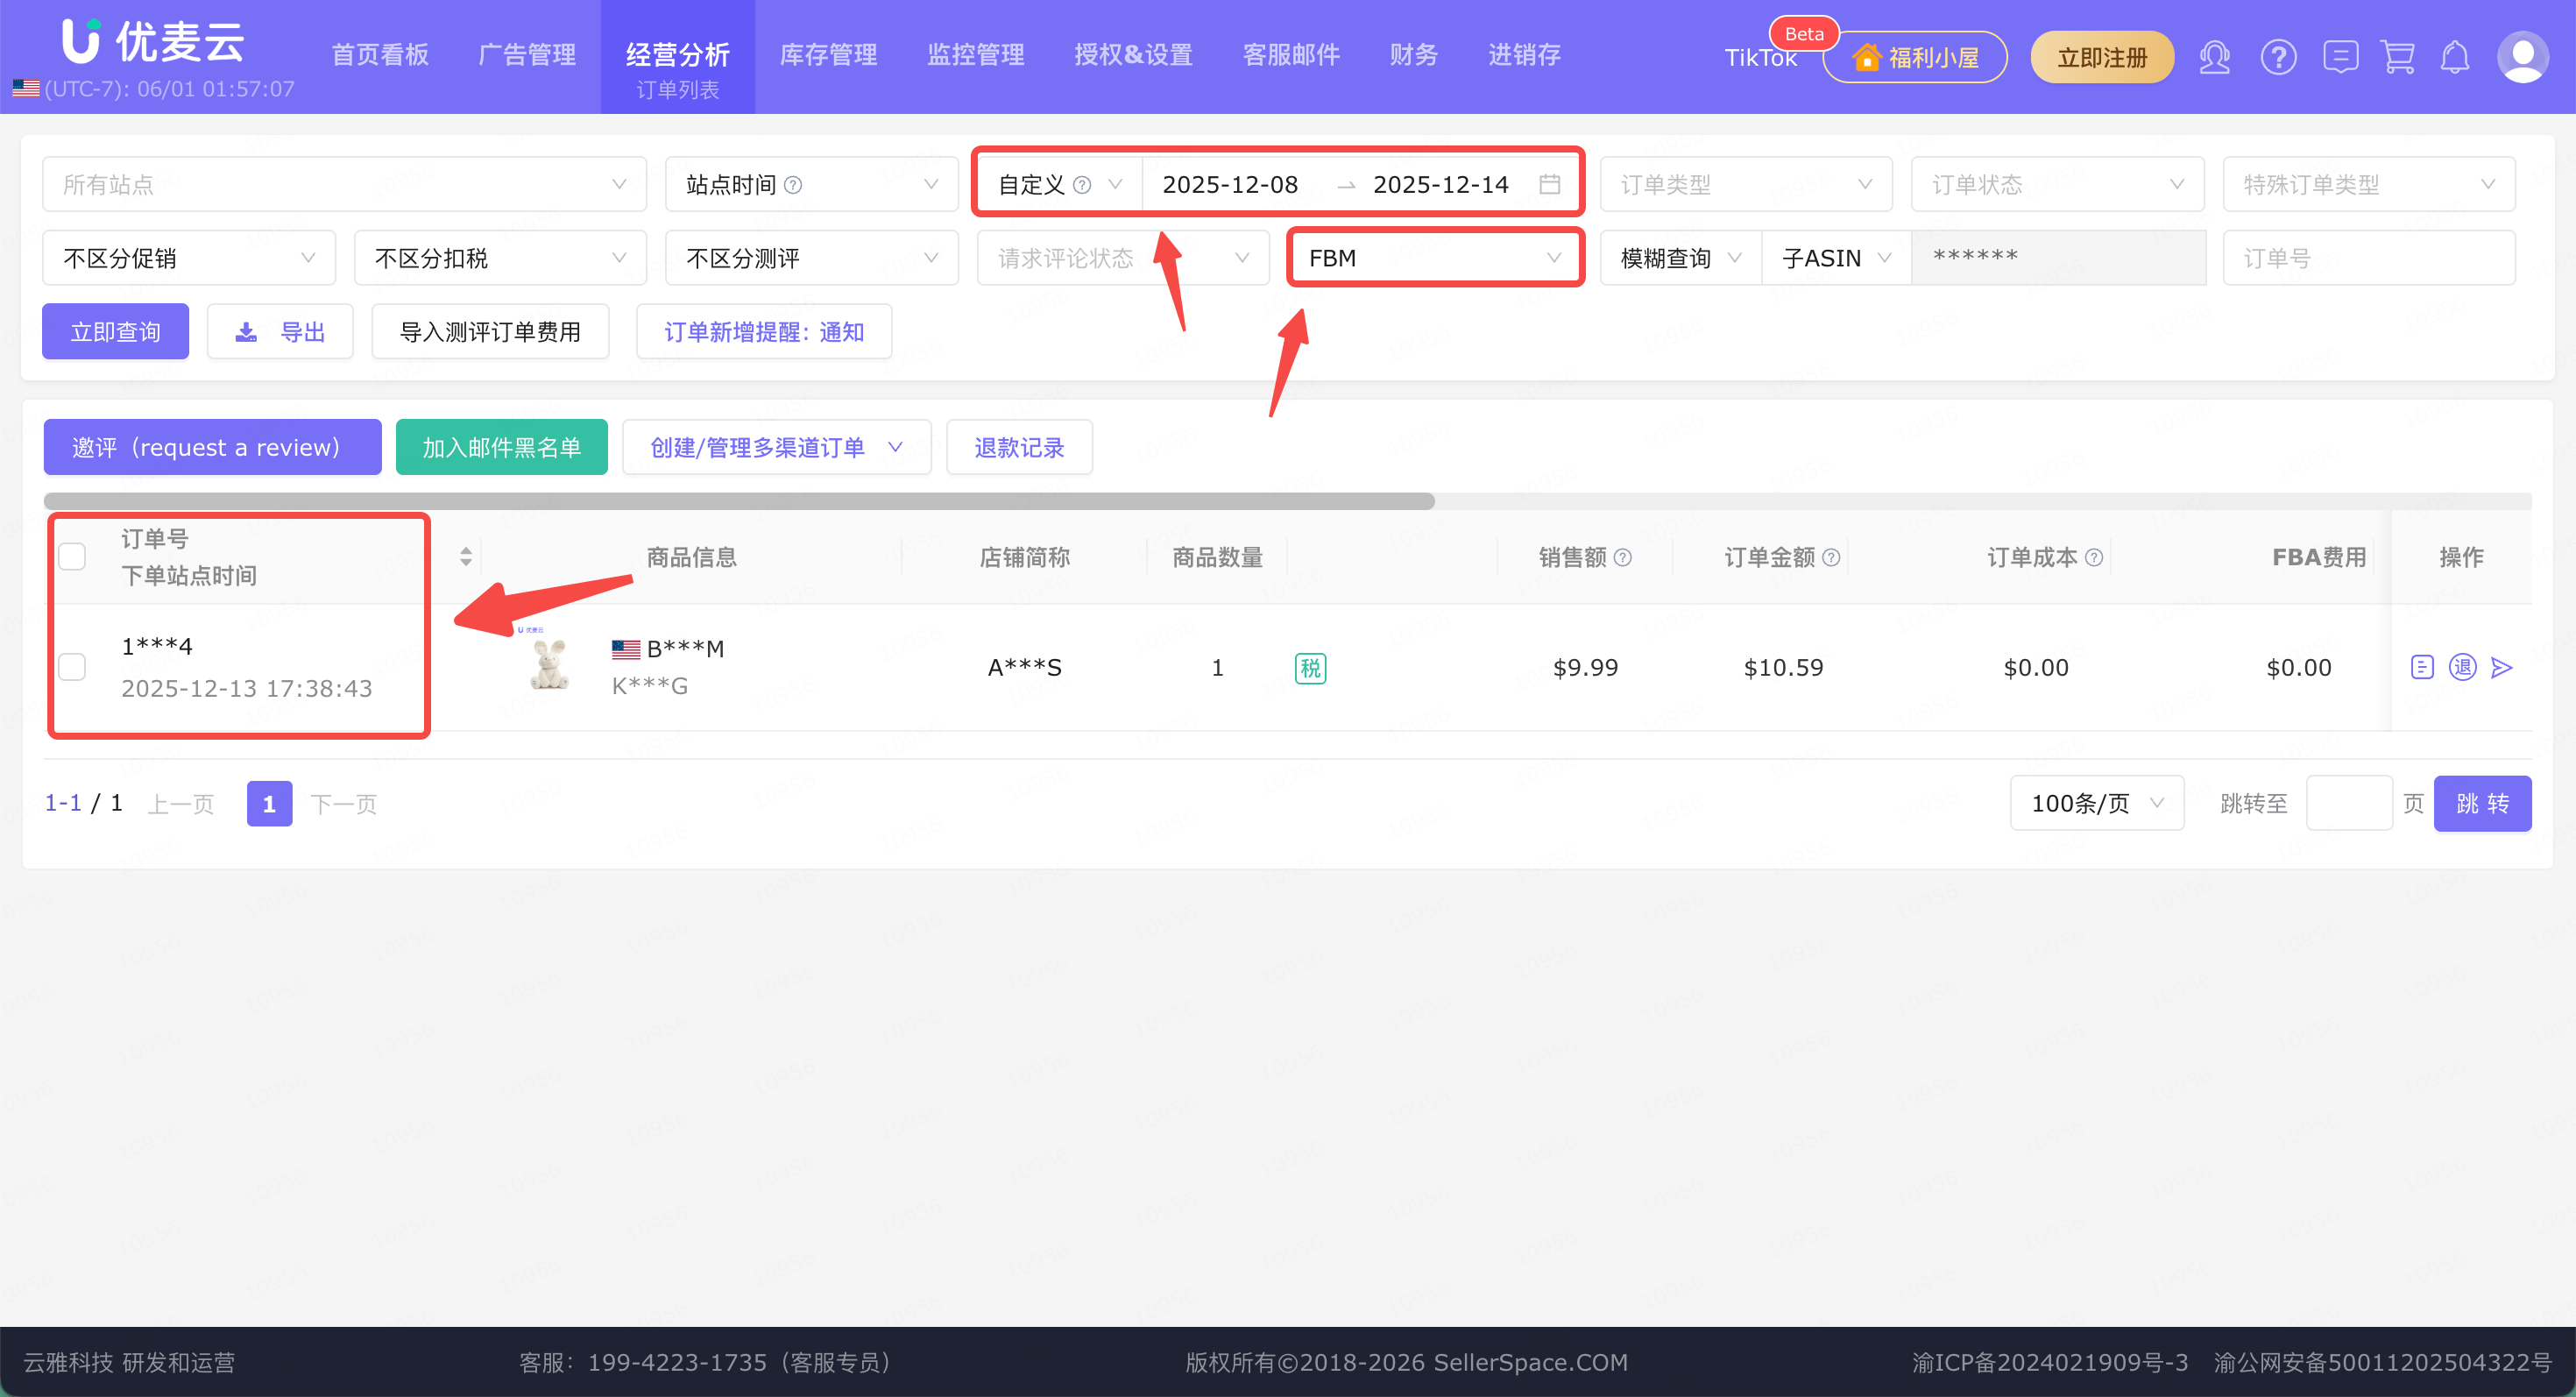Click the 跳转至 page number input
This screenshot has width=2576, height=1397.
tap(2349, 803)
